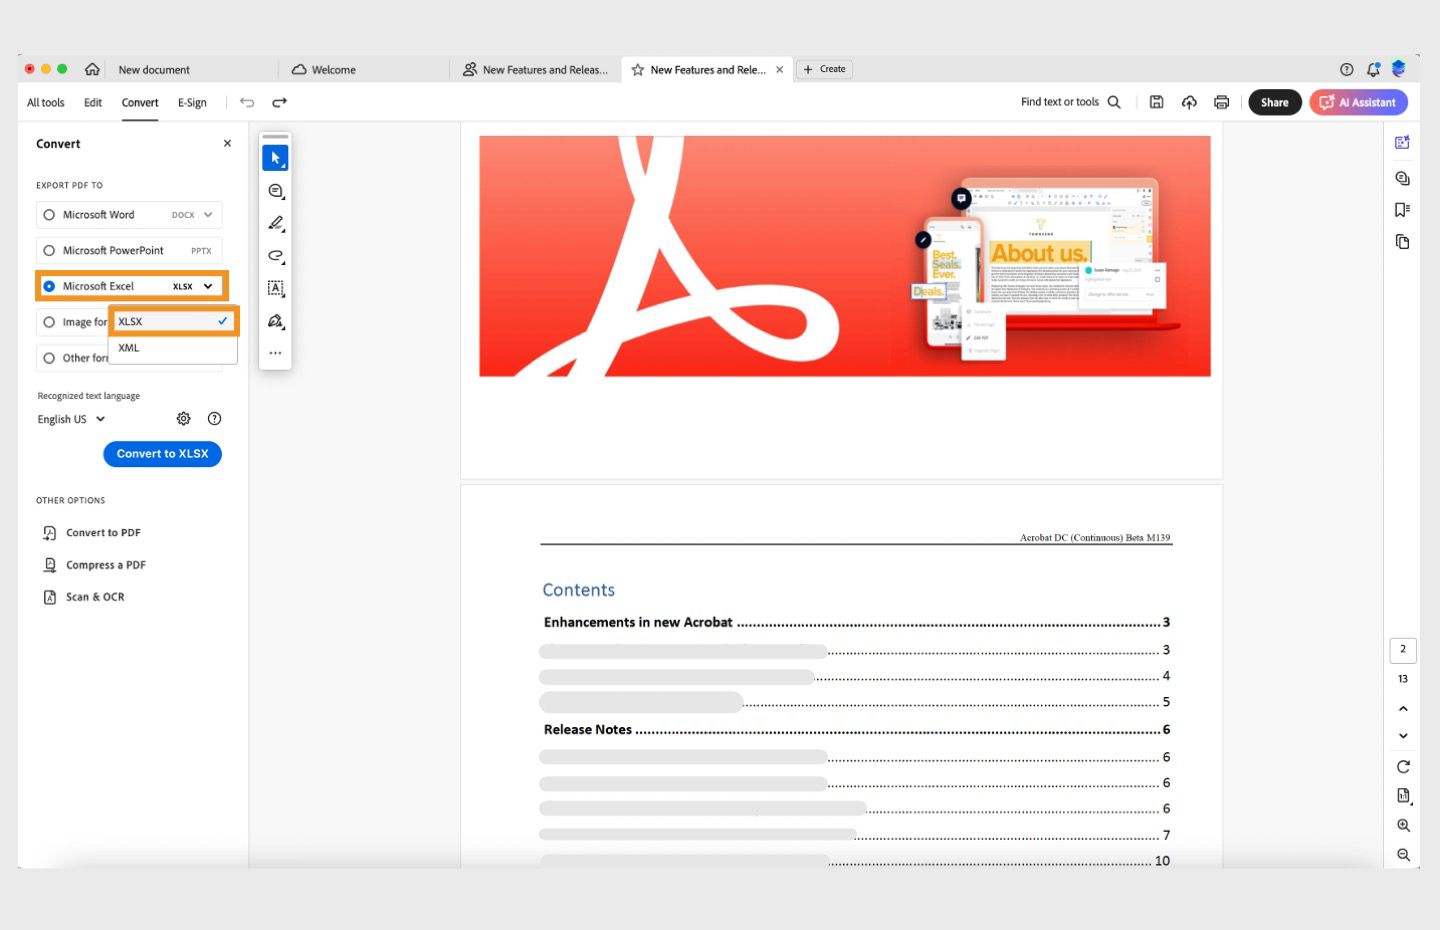The height and width of the screenshot is (930, 1440).
Task: Select the Selection tool in the quick toolbar
Action: [276, 157]
